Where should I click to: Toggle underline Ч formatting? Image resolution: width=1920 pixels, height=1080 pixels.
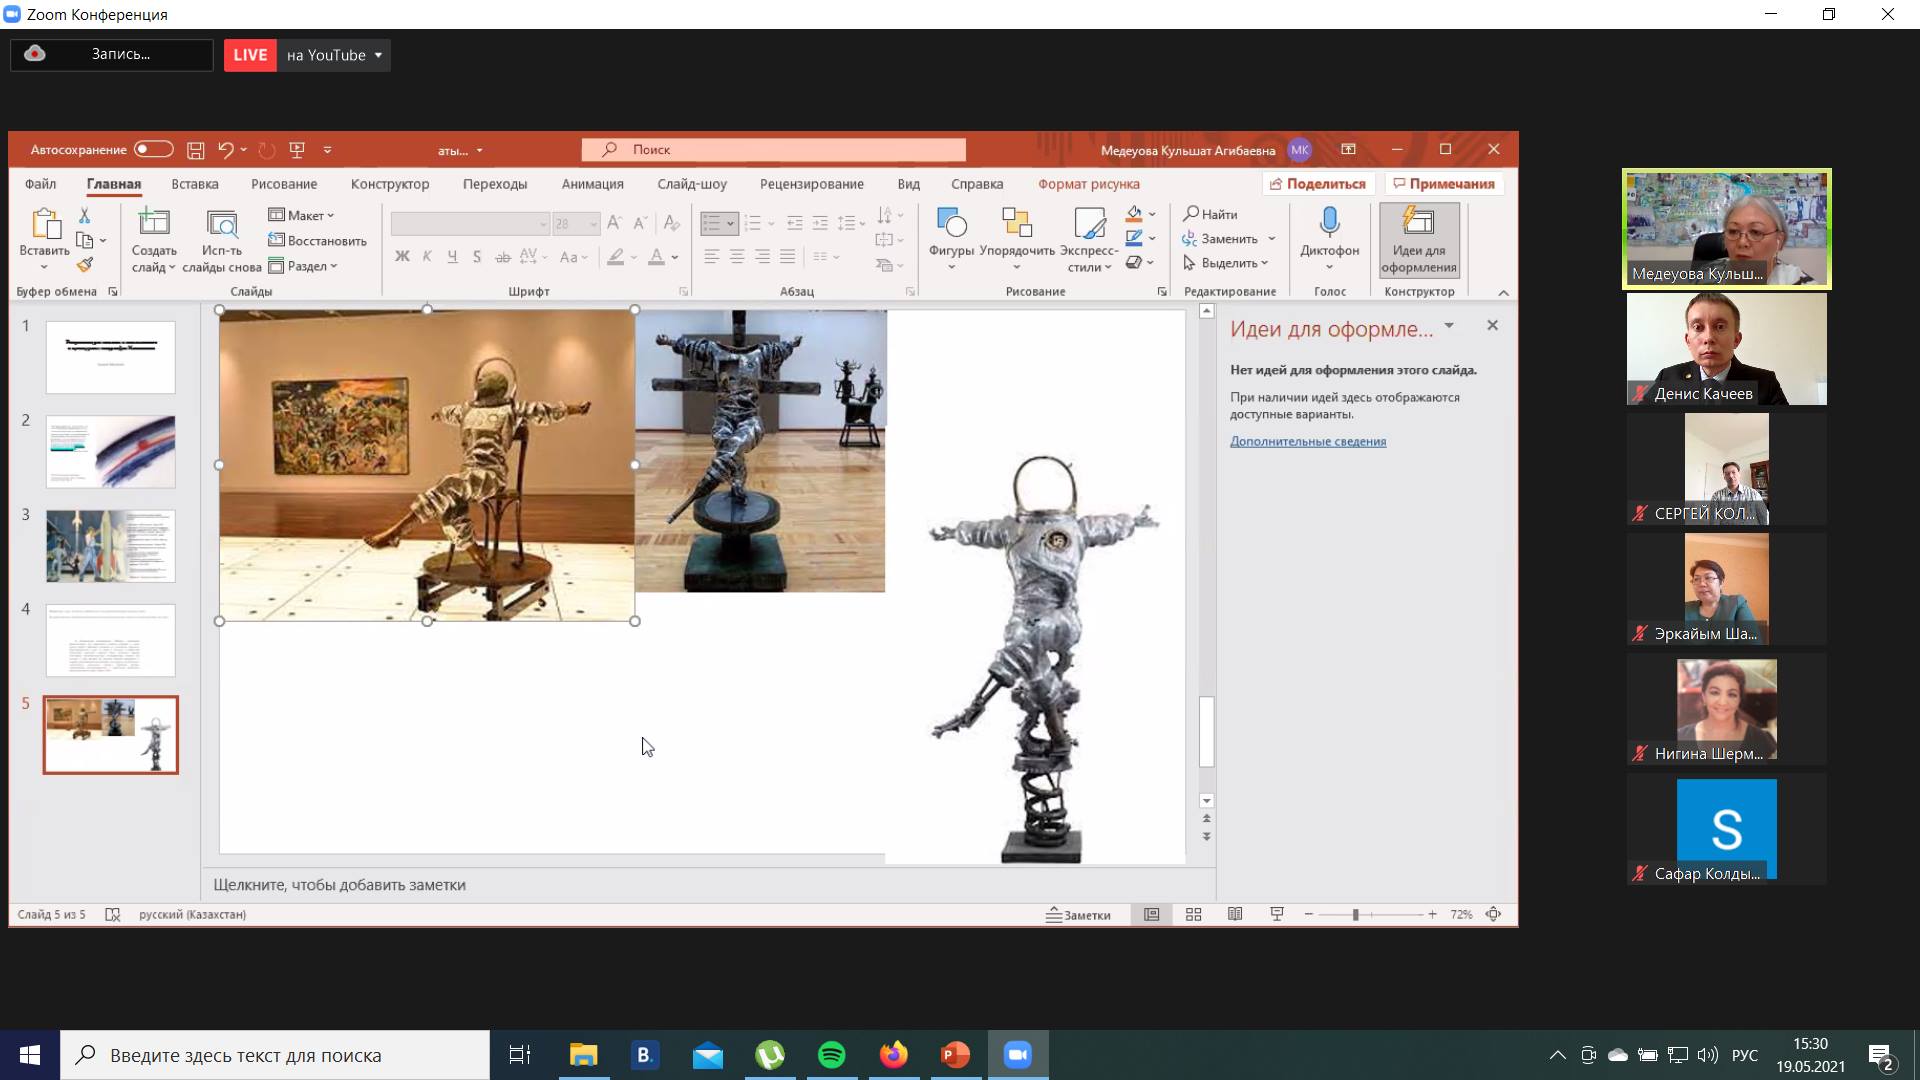click(452, 257)
